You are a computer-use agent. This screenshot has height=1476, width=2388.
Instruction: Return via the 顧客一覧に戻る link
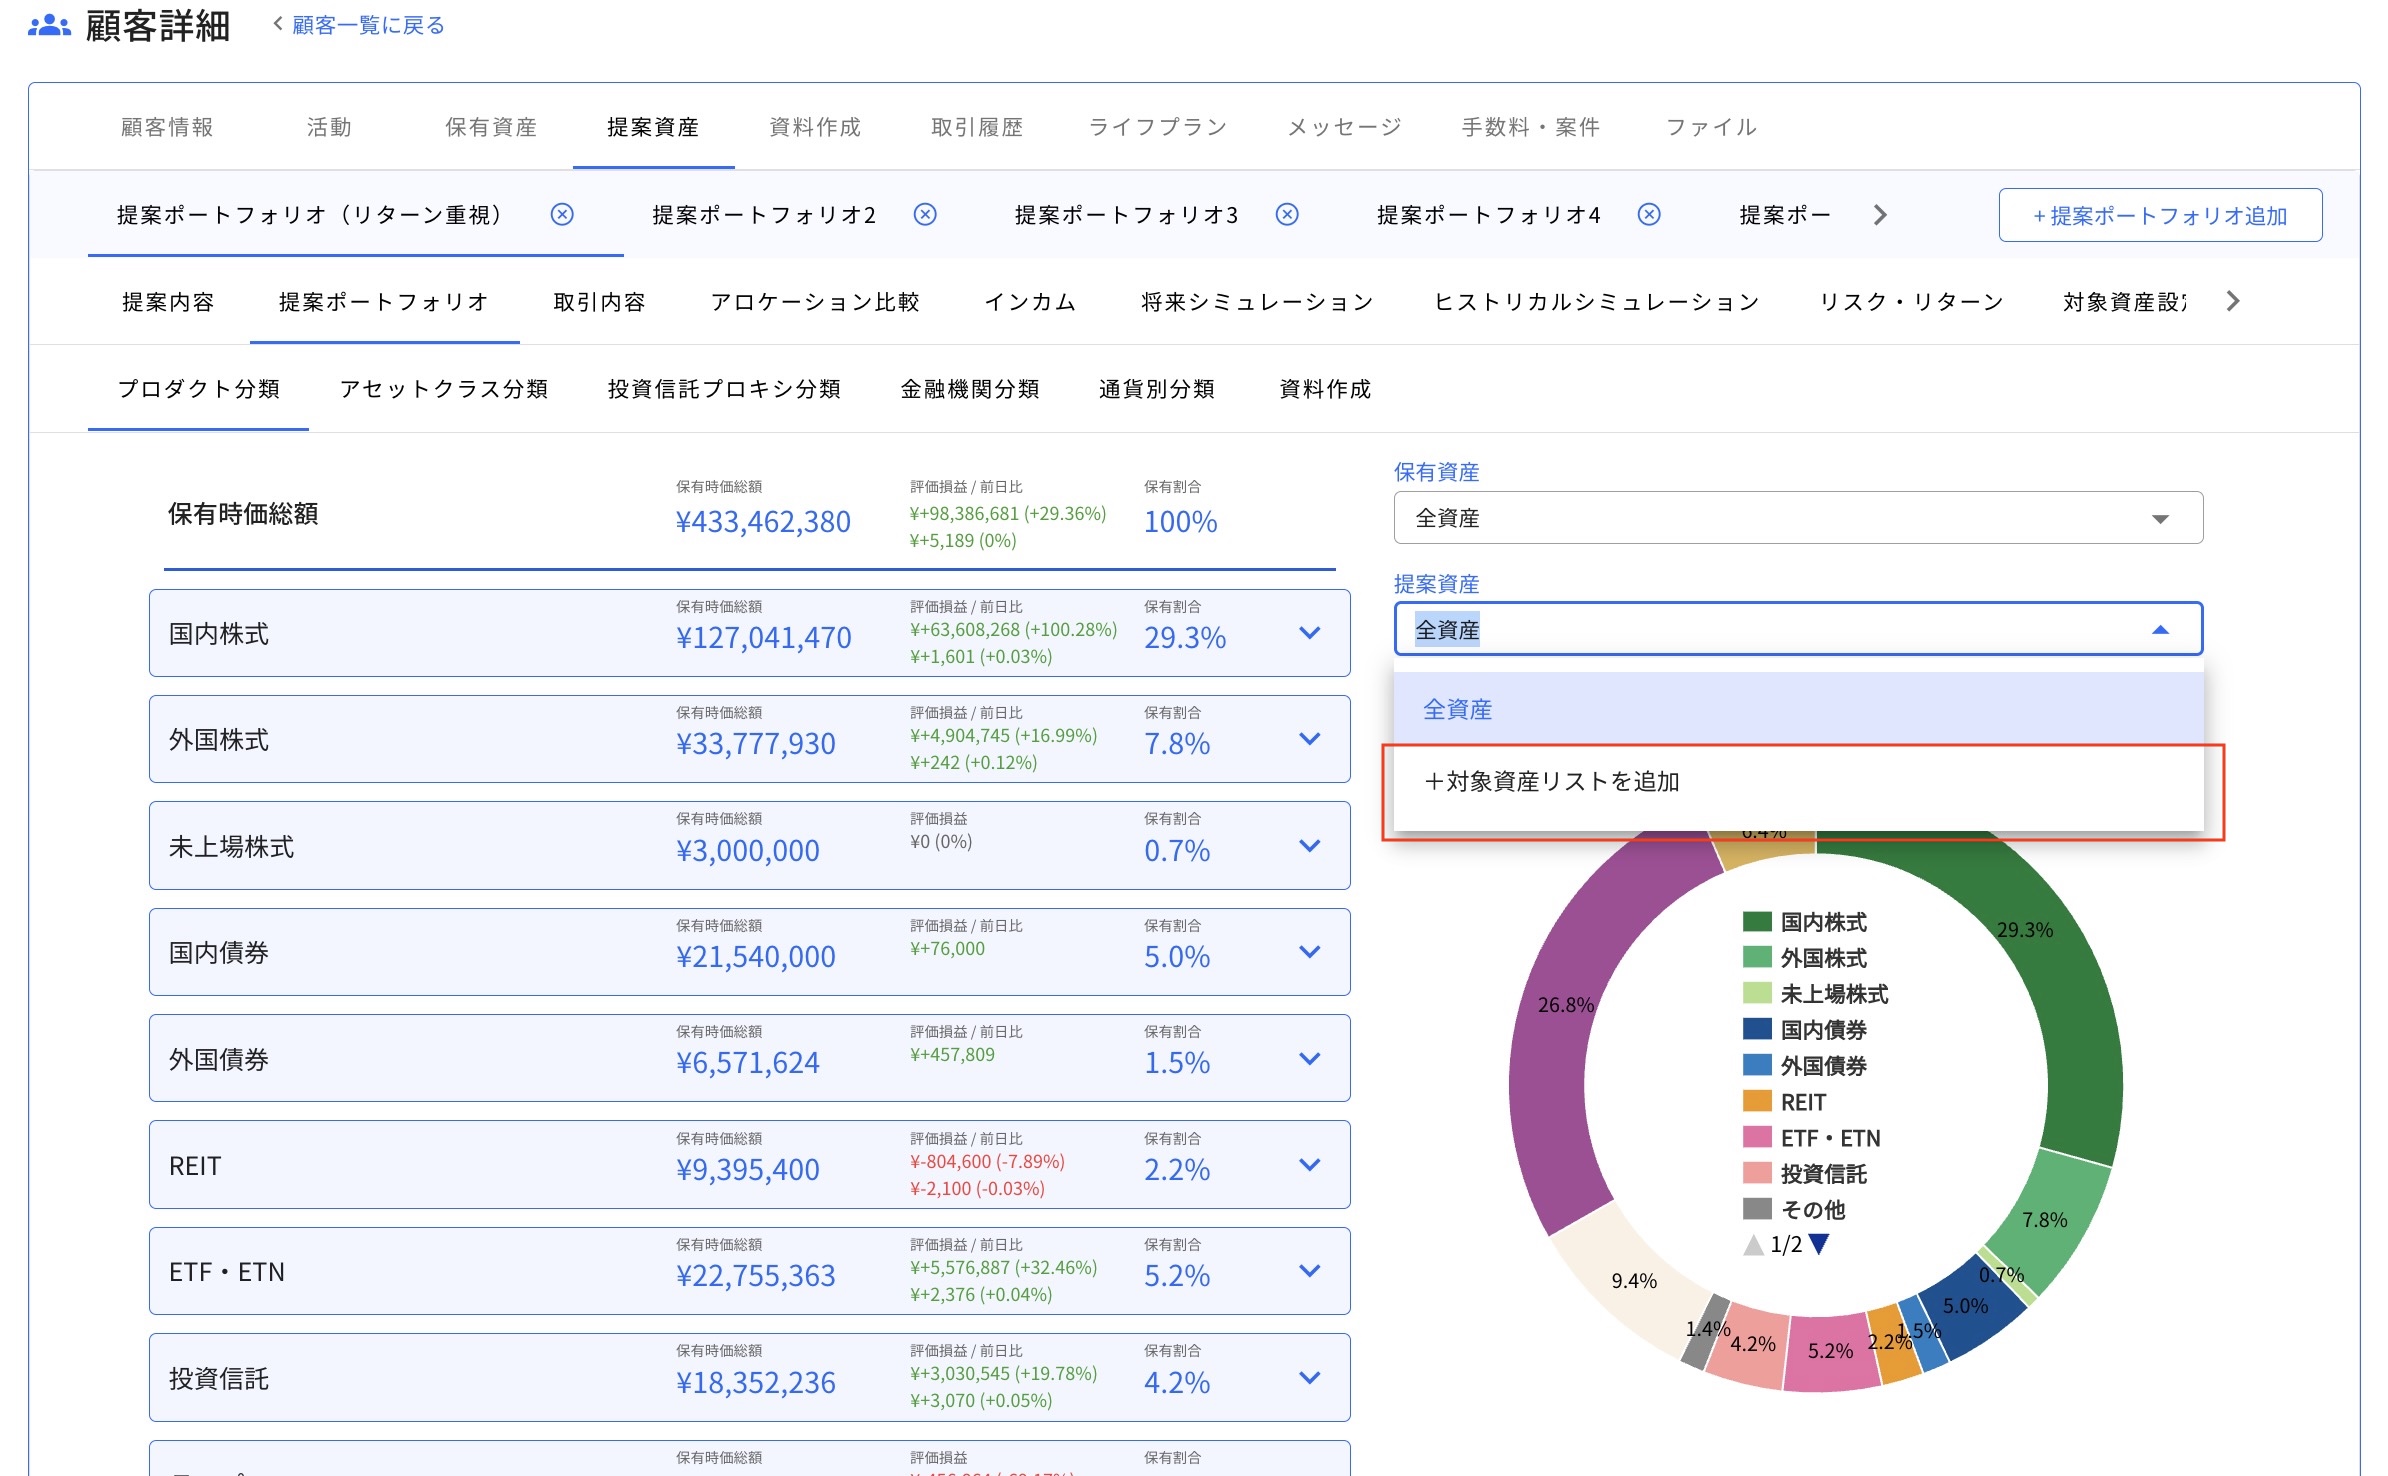coord(366,24)
